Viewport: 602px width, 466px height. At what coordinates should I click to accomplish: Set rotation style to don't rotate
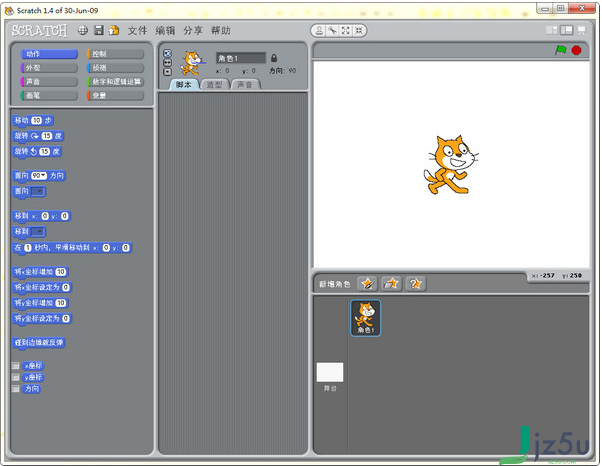[167, 72]
